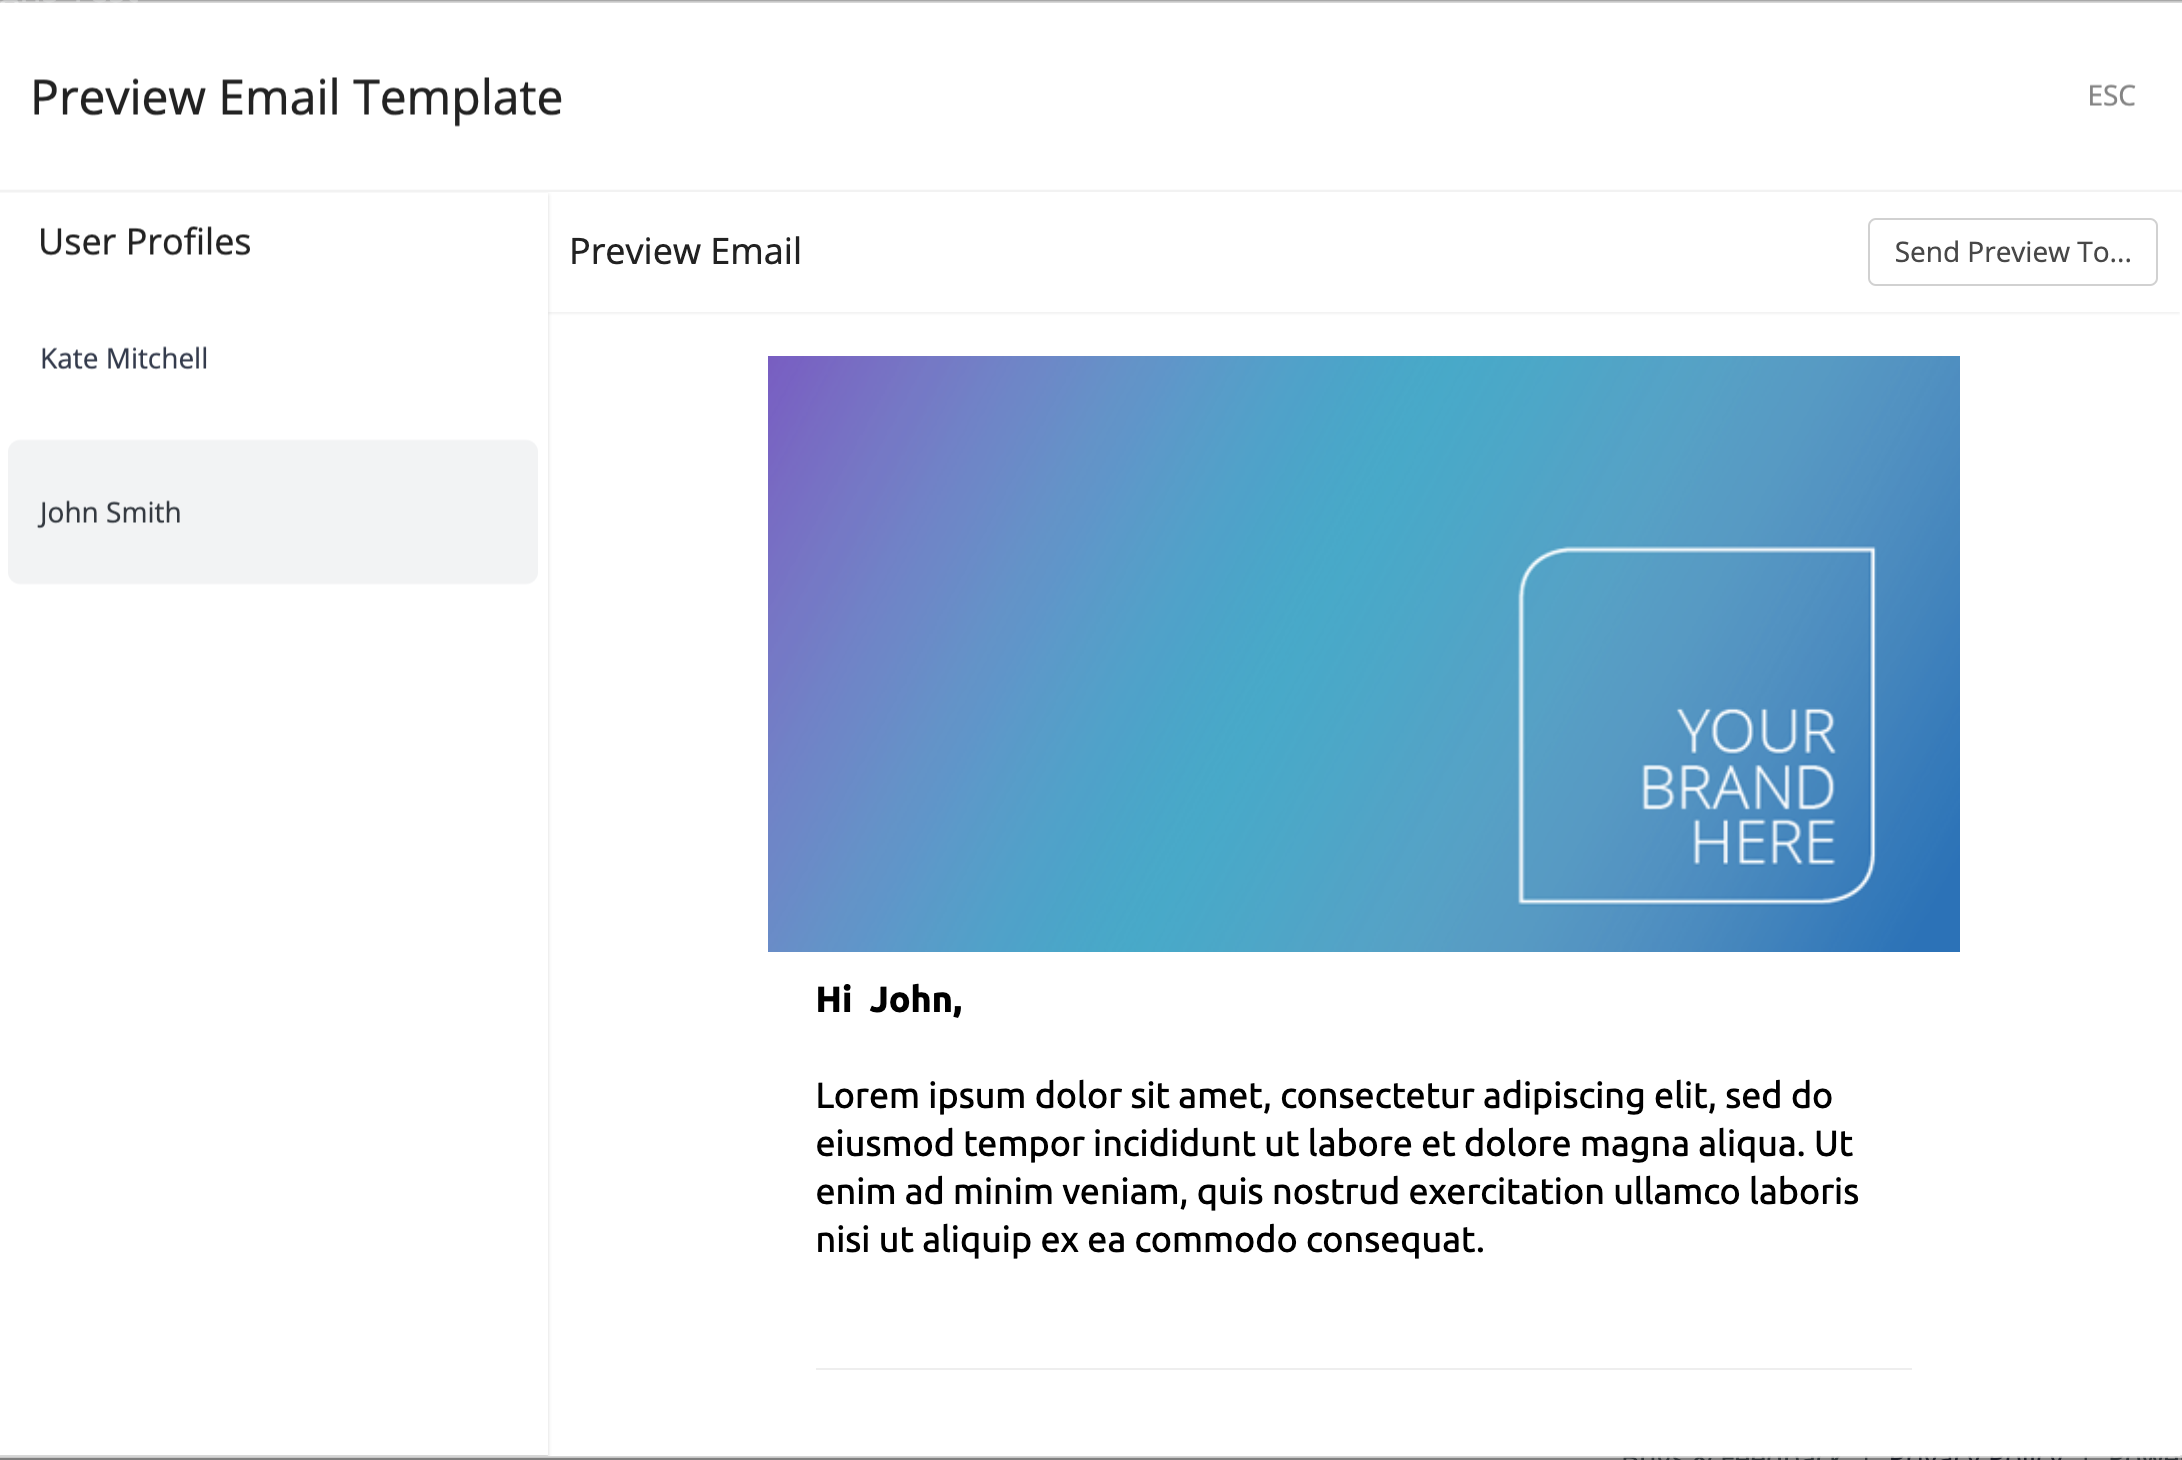The image size is (2182, 1460).
Task: Click the YOUR BRAND HERE logo box
Action: click(1697, 726)
